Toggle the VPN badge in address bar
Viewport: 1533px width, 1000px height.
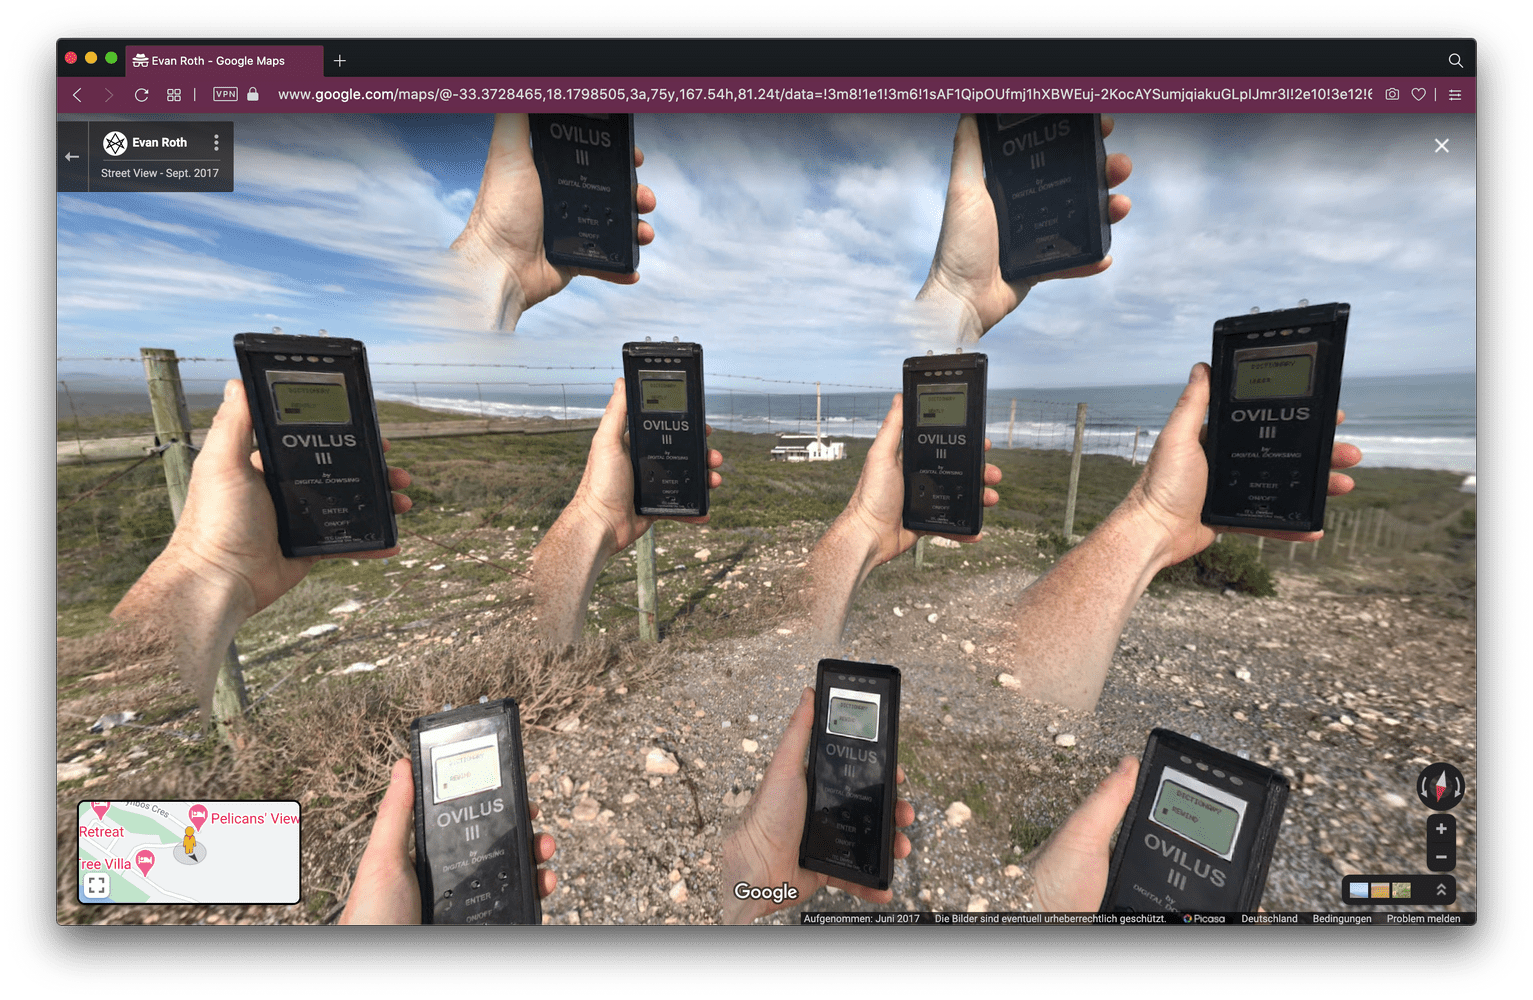click(x=226, y=94)
